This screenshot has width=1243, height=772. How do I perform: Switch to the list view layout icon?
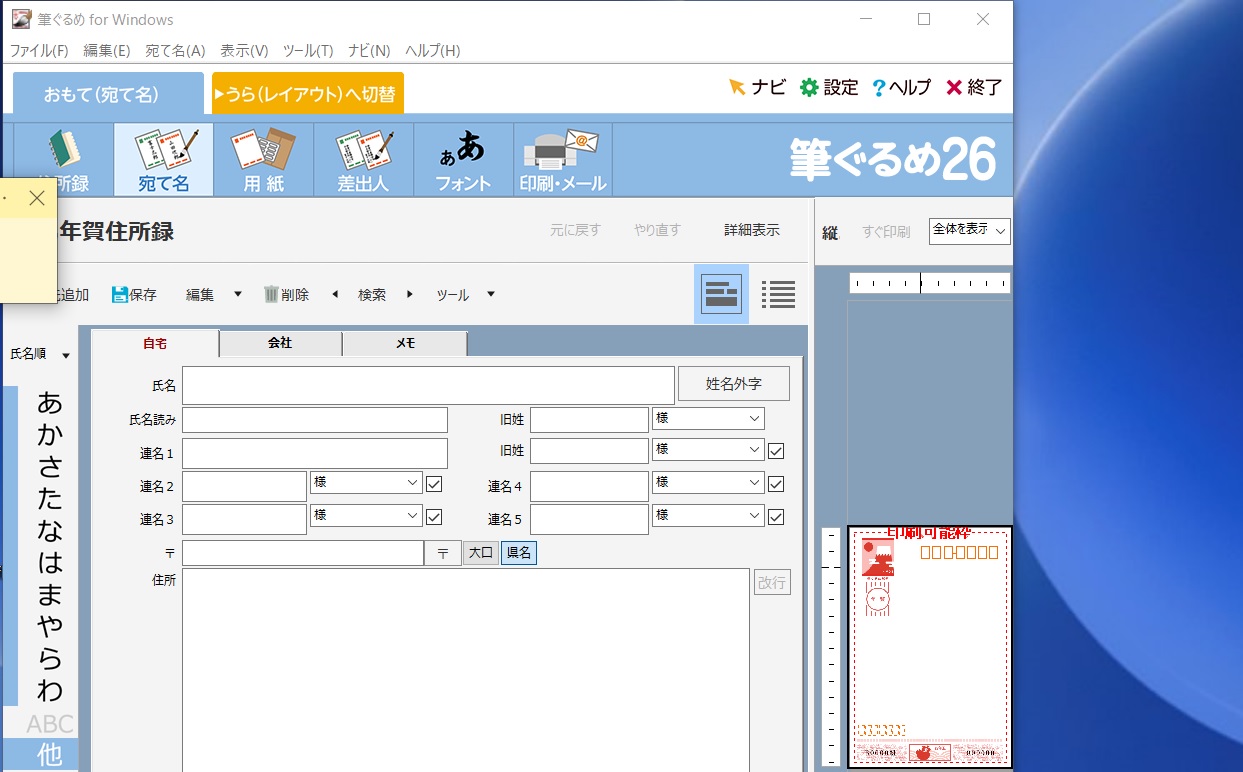(x=778, y=294)
